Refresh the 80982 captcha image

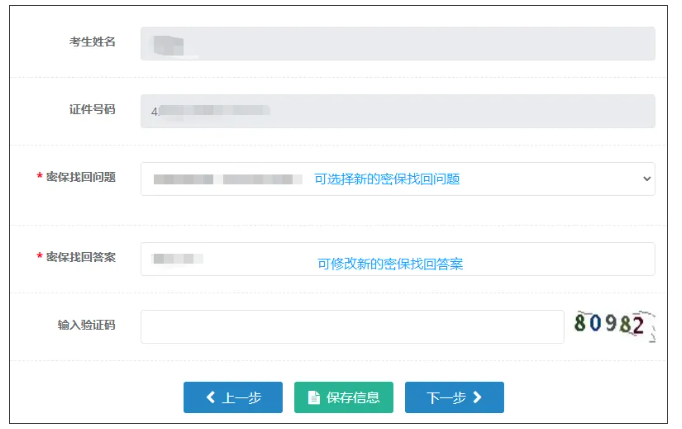(614, 325)
